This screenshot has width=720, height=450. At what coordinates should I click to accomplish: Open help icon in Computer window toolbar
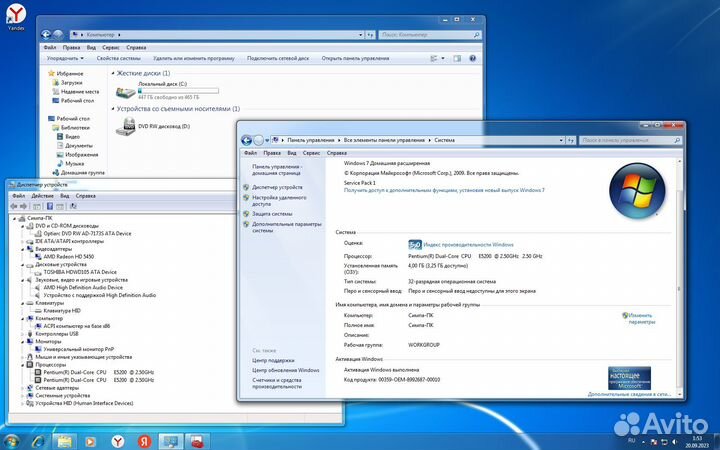472,58
